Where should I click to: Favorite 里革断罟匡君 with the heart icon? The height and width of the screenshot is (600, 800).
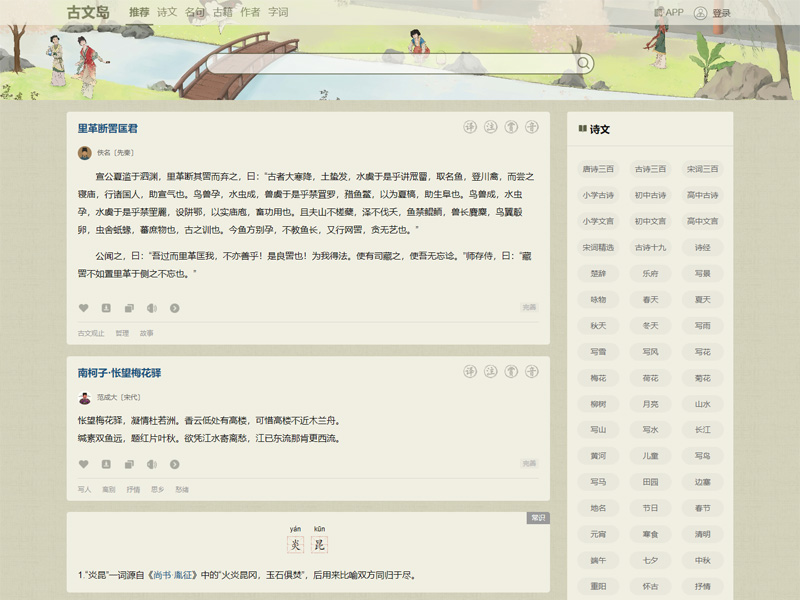[84, 308]
